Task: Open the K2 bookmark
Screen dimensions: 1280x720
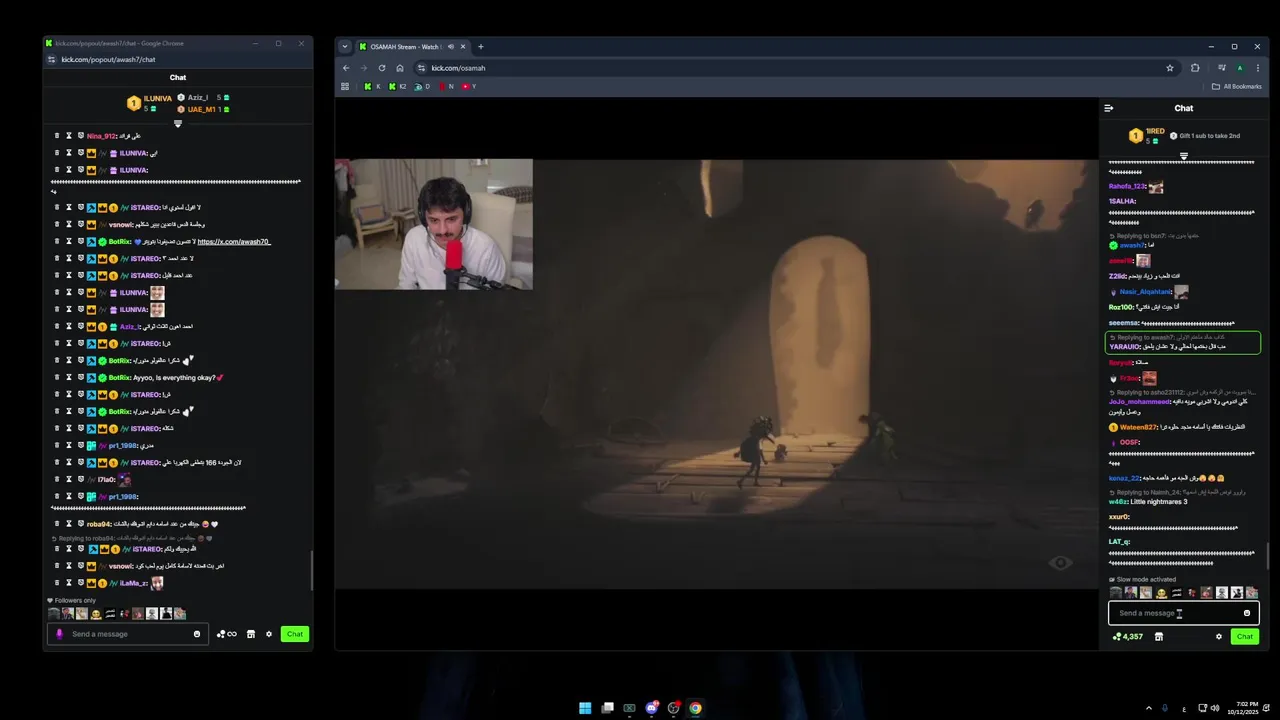Action: point(398,87)
